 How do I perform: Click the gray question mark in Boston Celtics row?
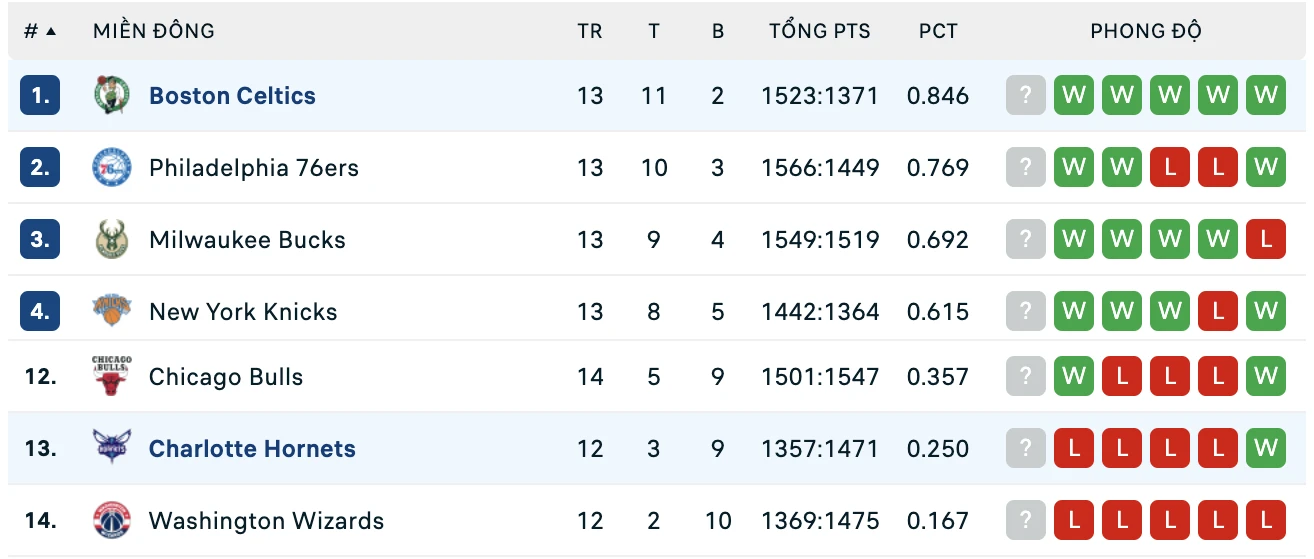1026,96
